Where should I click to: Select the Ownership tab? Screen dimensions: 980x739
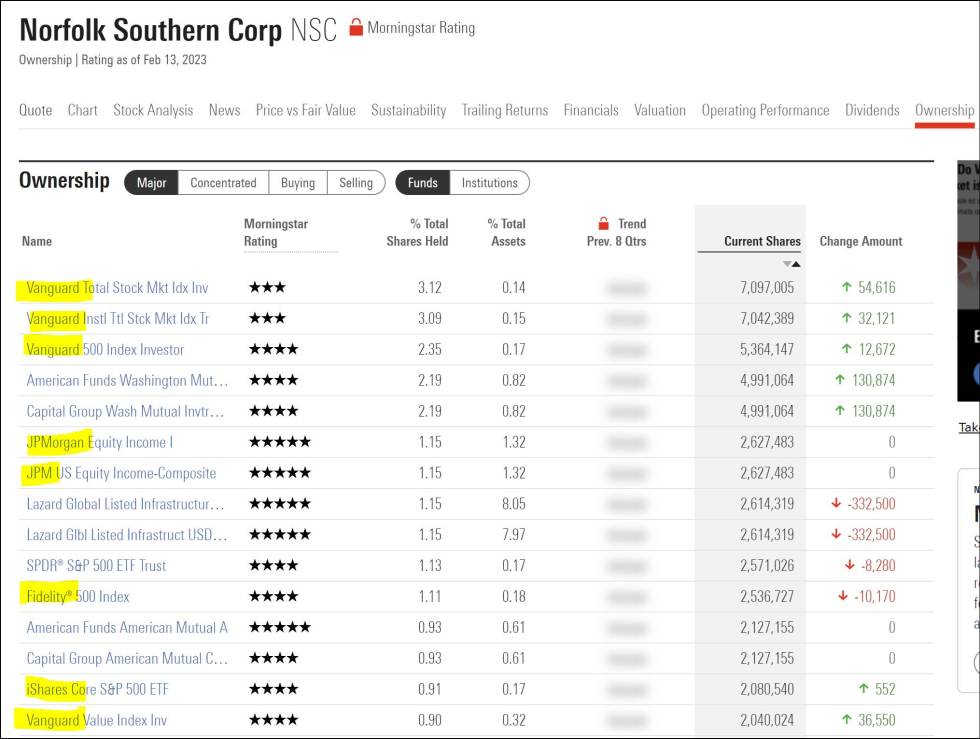(944, 110)
